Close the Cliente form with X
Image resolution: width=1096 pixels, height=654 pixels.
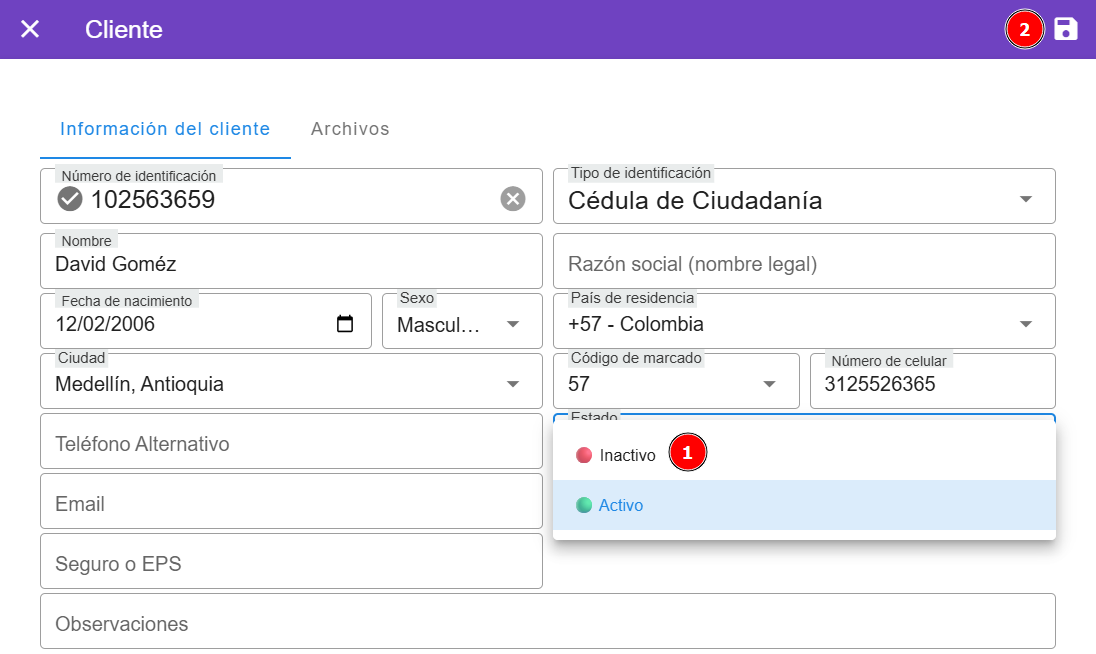click(x=30, y=29)
